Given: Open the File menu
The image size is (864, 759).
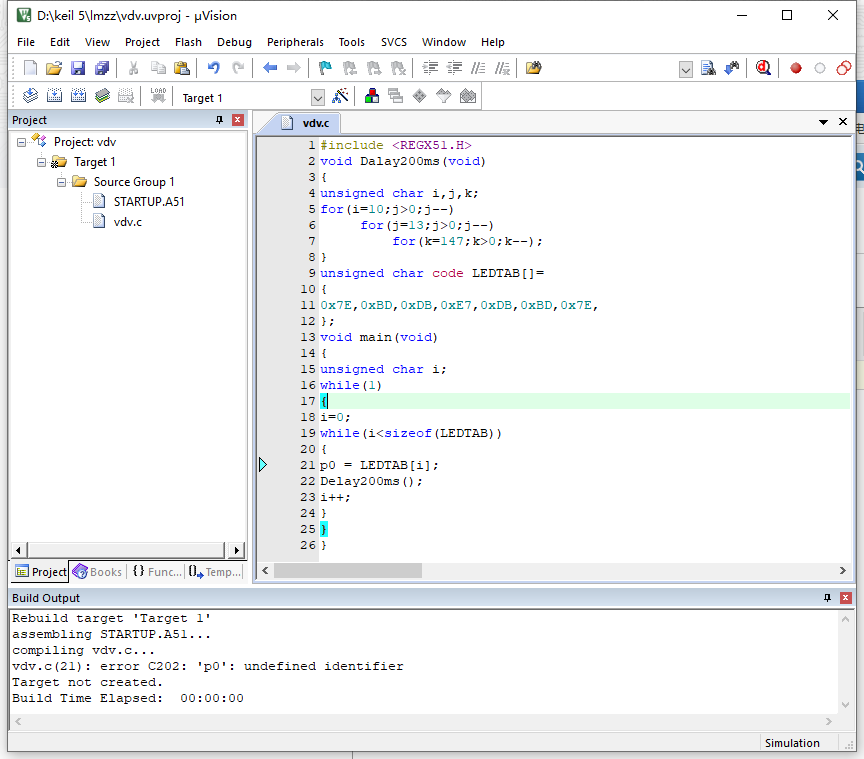Looking at the screenshot, I should (x=26, y=42).
